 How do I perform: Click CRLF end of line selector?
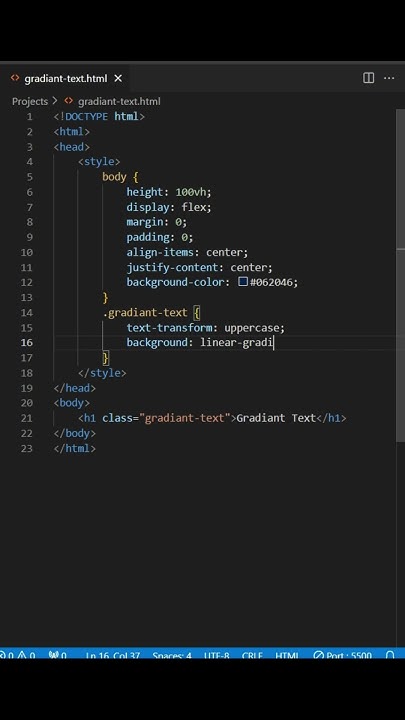click(252, 655)
